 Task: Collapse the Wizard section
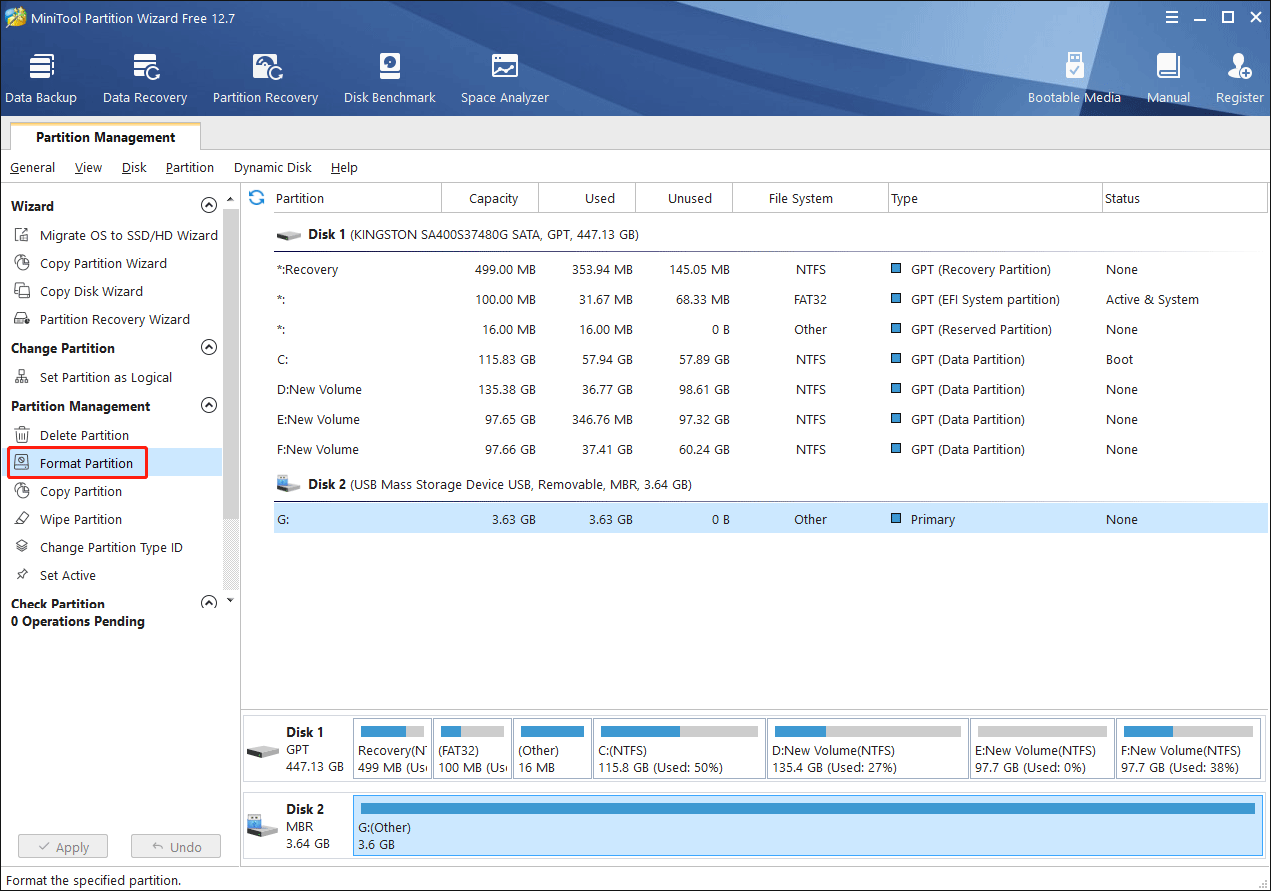click(x=209, y=205)
